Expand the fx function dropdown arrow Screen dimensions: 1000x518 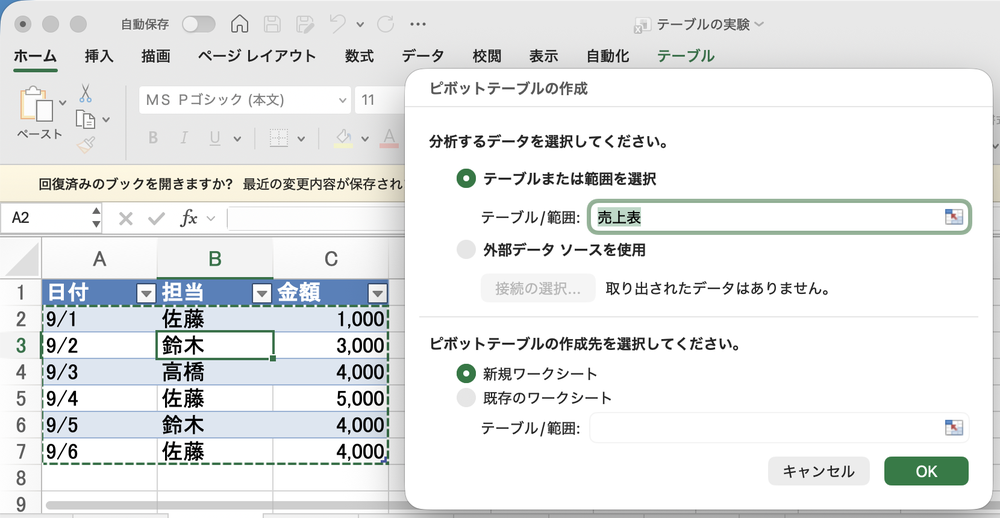click(x=211, y=219)
